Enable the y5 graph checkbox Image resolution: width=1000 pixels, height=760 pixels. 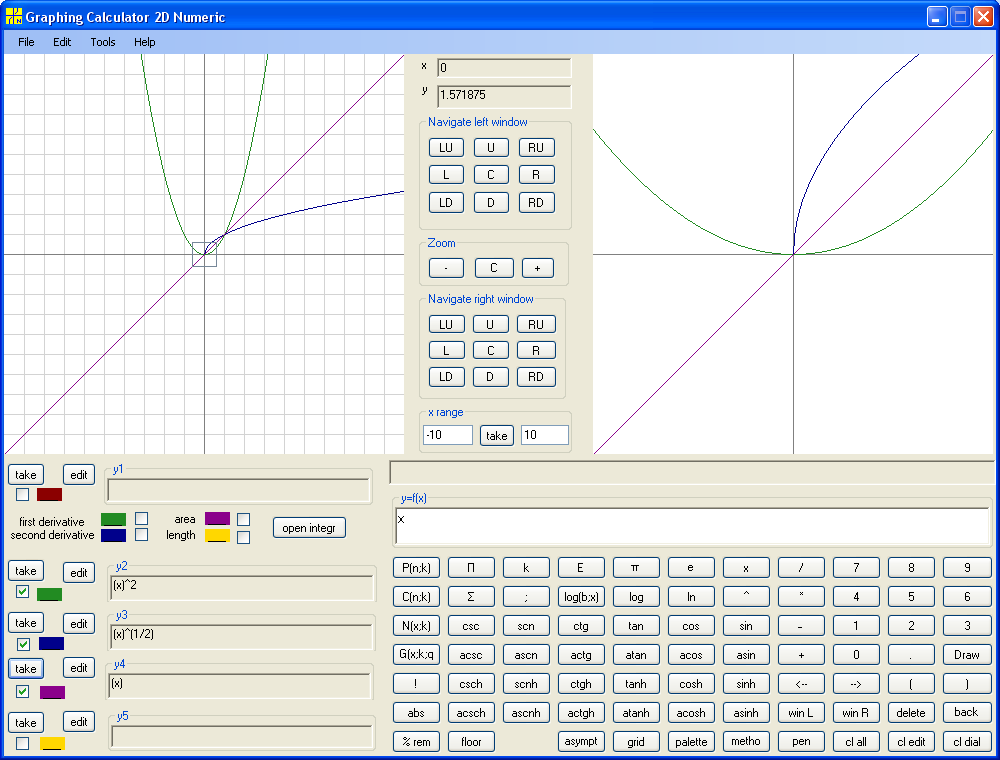22,743
